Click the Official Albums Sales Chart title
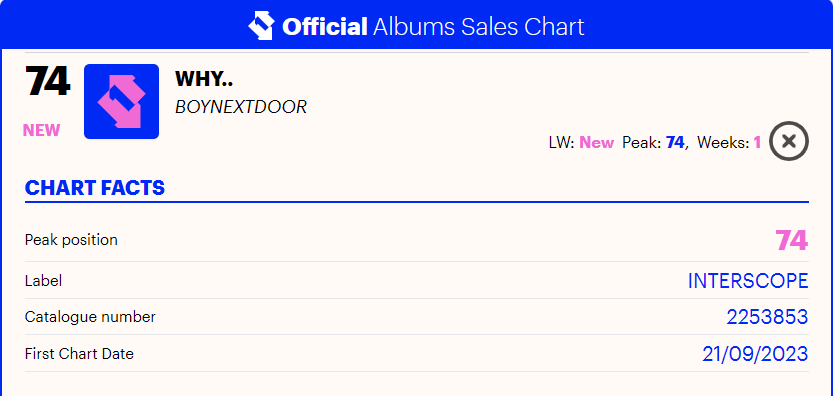The image size is (833, 396). (x=433, y=26)
